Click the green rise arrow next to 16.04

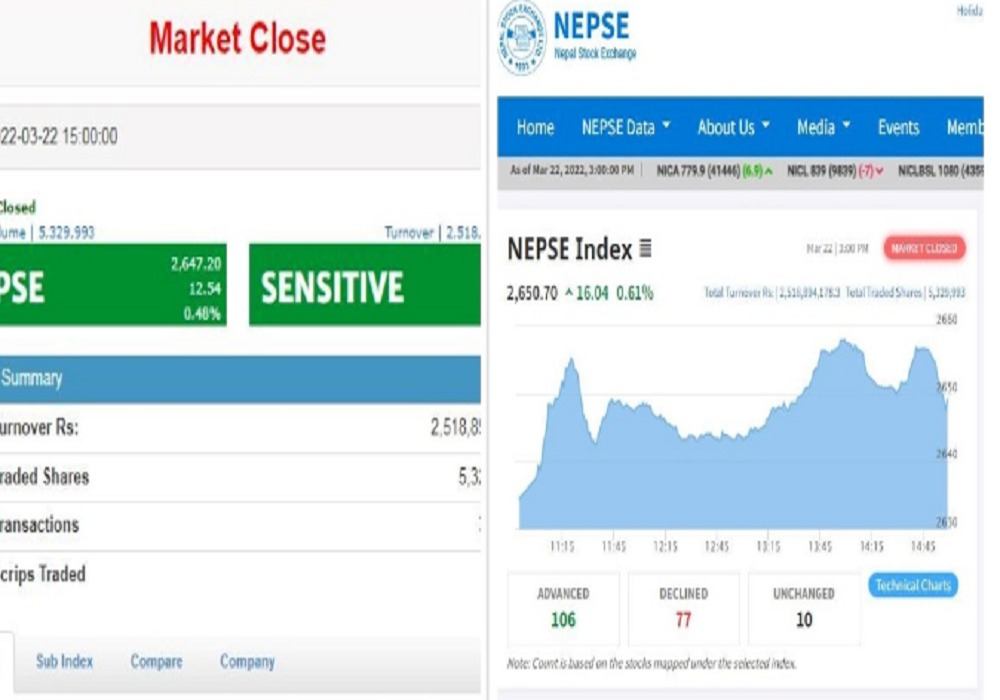569,293
